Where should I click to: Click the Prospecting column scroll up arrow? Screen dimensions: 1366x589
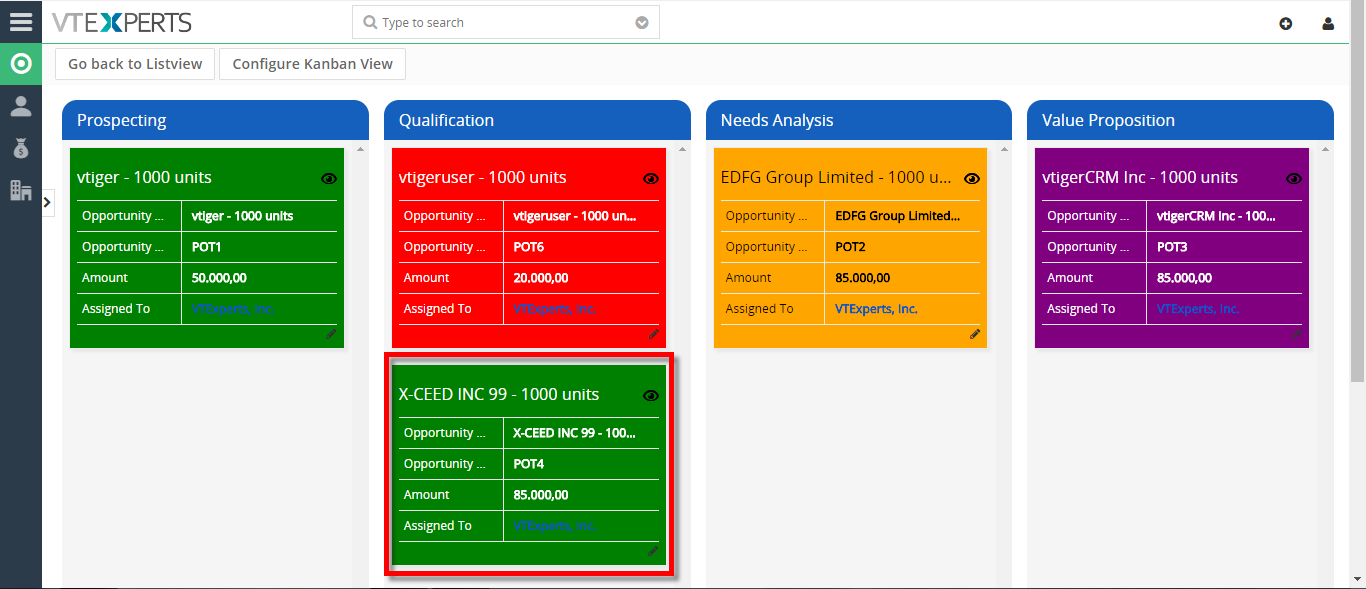tap(361, 150)
